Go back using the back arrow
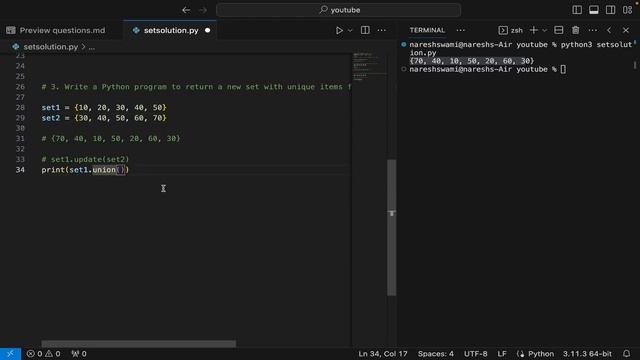The image size is (640, 360). [x=186, y=10]
